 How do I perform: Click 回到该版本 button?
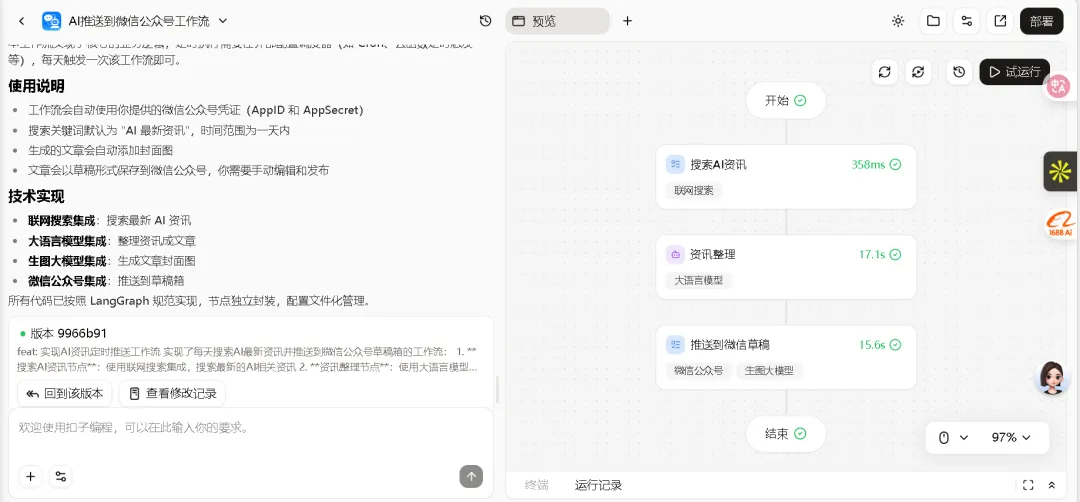[x=65, y=394]
